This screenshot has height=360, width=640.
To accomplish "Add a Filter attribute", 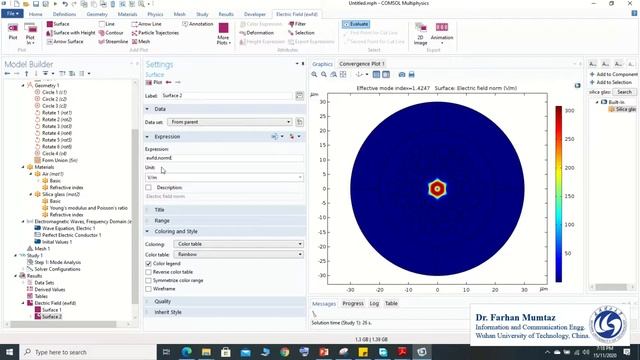I will pyautogui.click(x=297, y=24).
